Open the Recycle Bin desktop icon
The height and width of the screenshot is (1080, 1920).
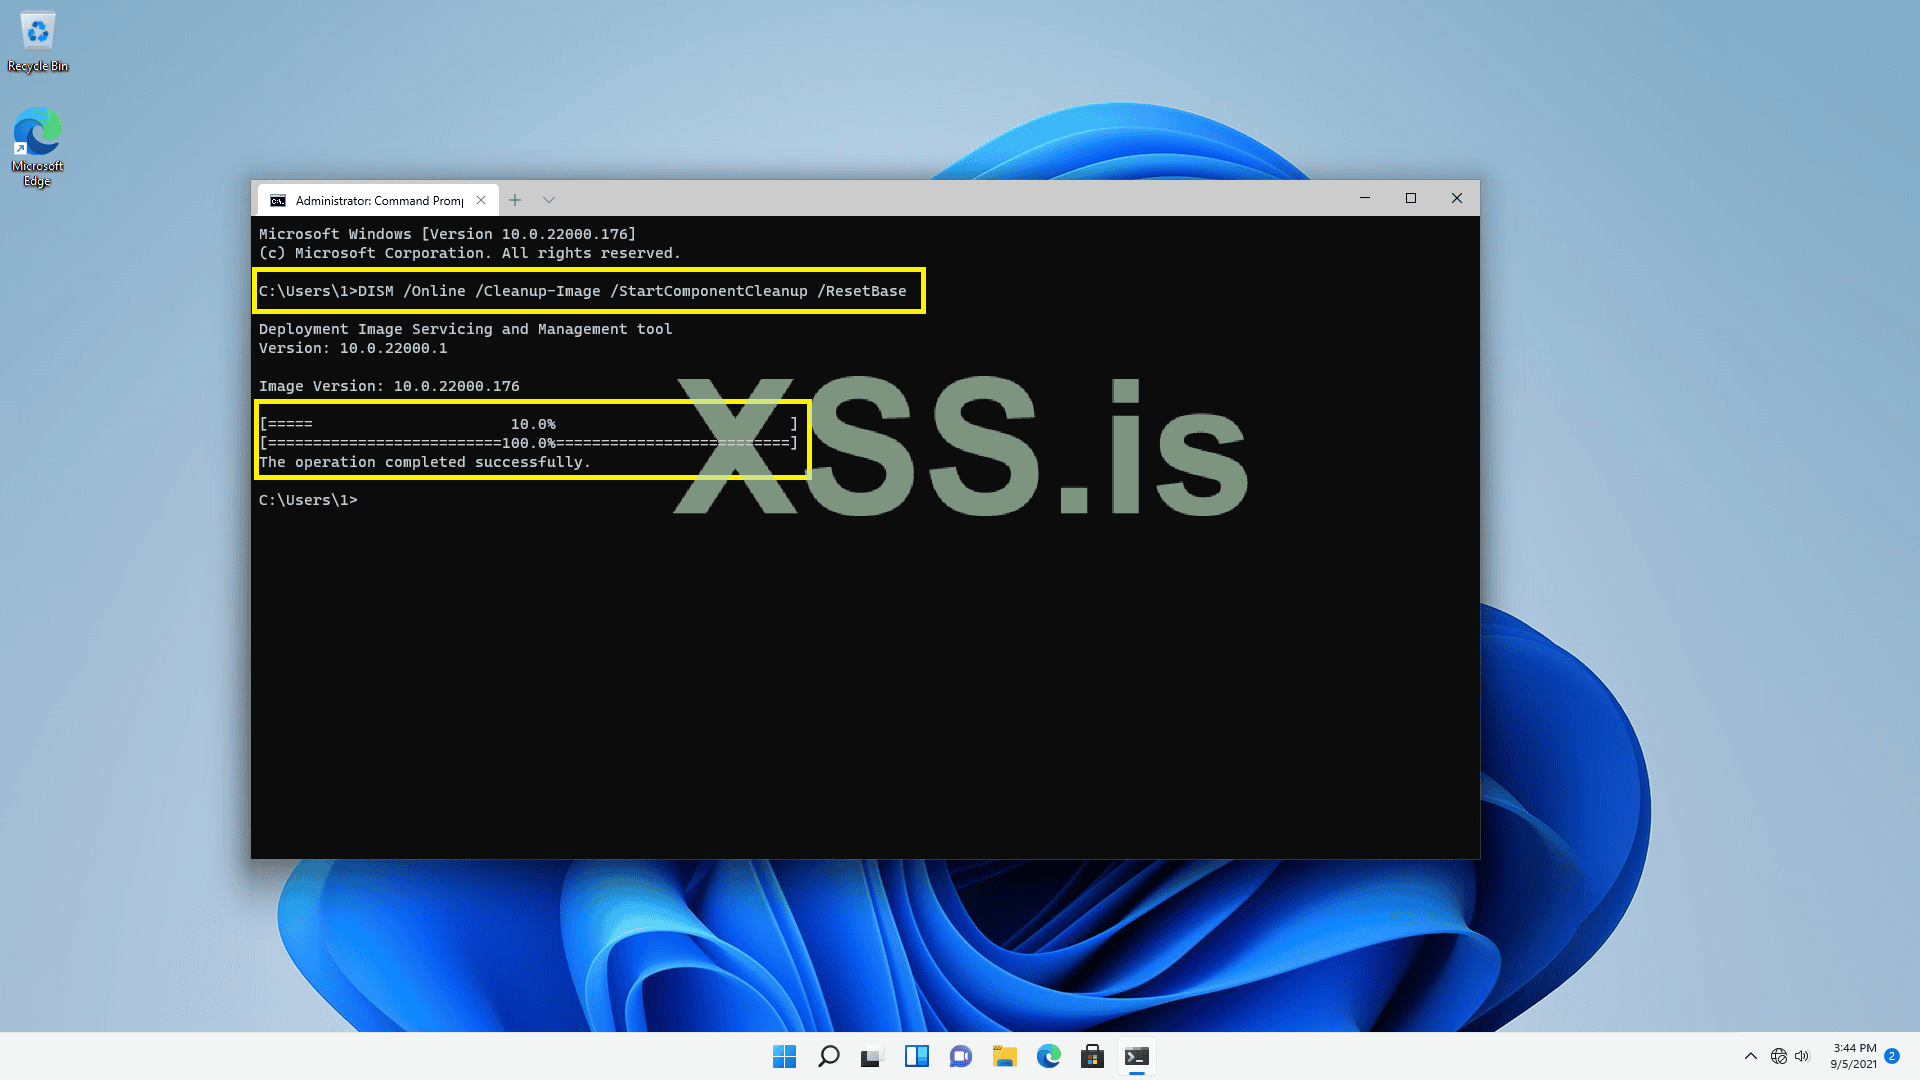38,42
